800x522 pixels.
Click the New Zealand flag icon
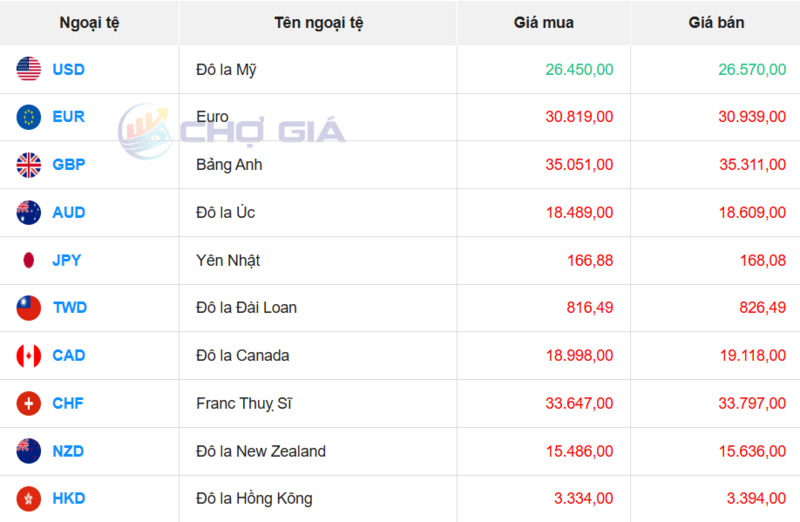tap(28, 451)
